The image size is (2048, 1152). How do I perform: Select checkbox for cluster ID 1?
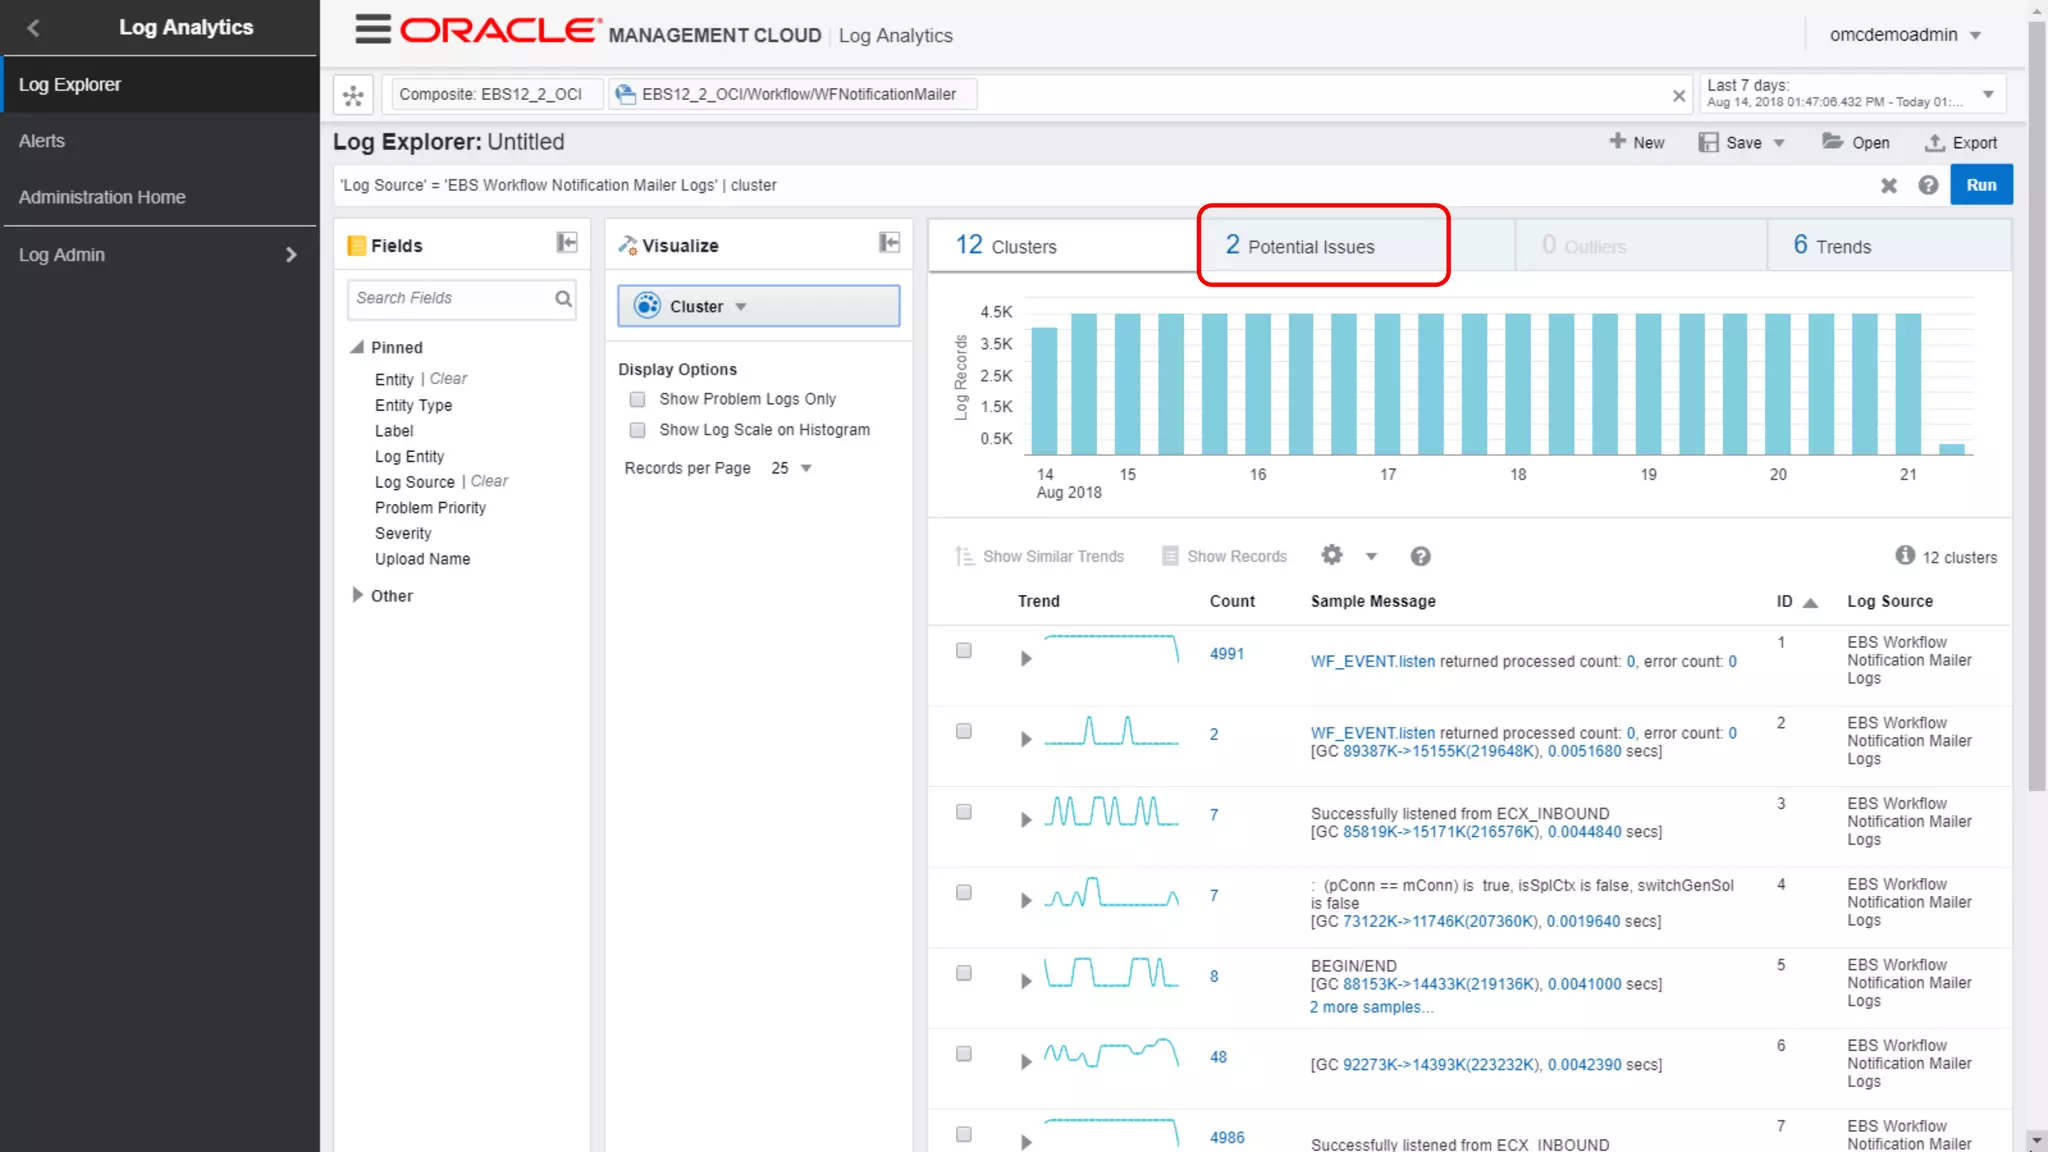pyautogui.click(x=964, y=650)
